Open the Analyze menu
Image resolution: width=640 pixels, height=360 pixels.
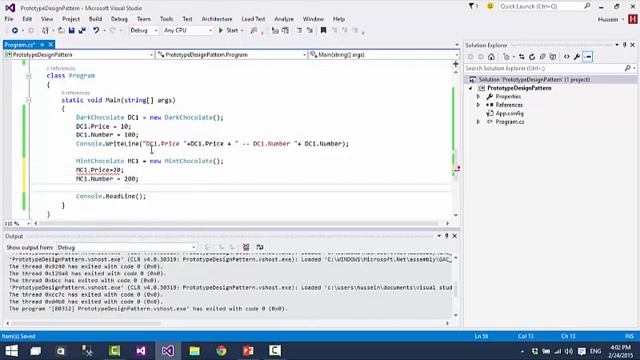coord(284,19)
